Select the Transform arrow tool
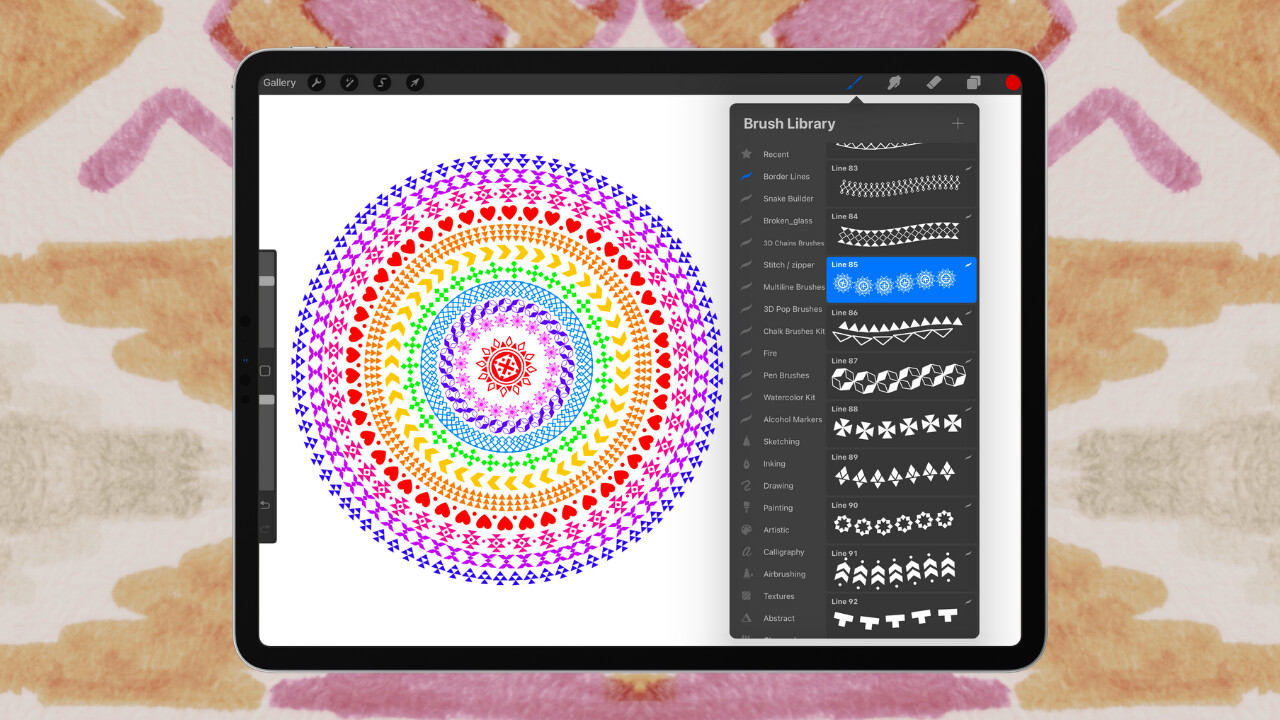Screen dimensions: 1280x720 [x=413, y=82]
